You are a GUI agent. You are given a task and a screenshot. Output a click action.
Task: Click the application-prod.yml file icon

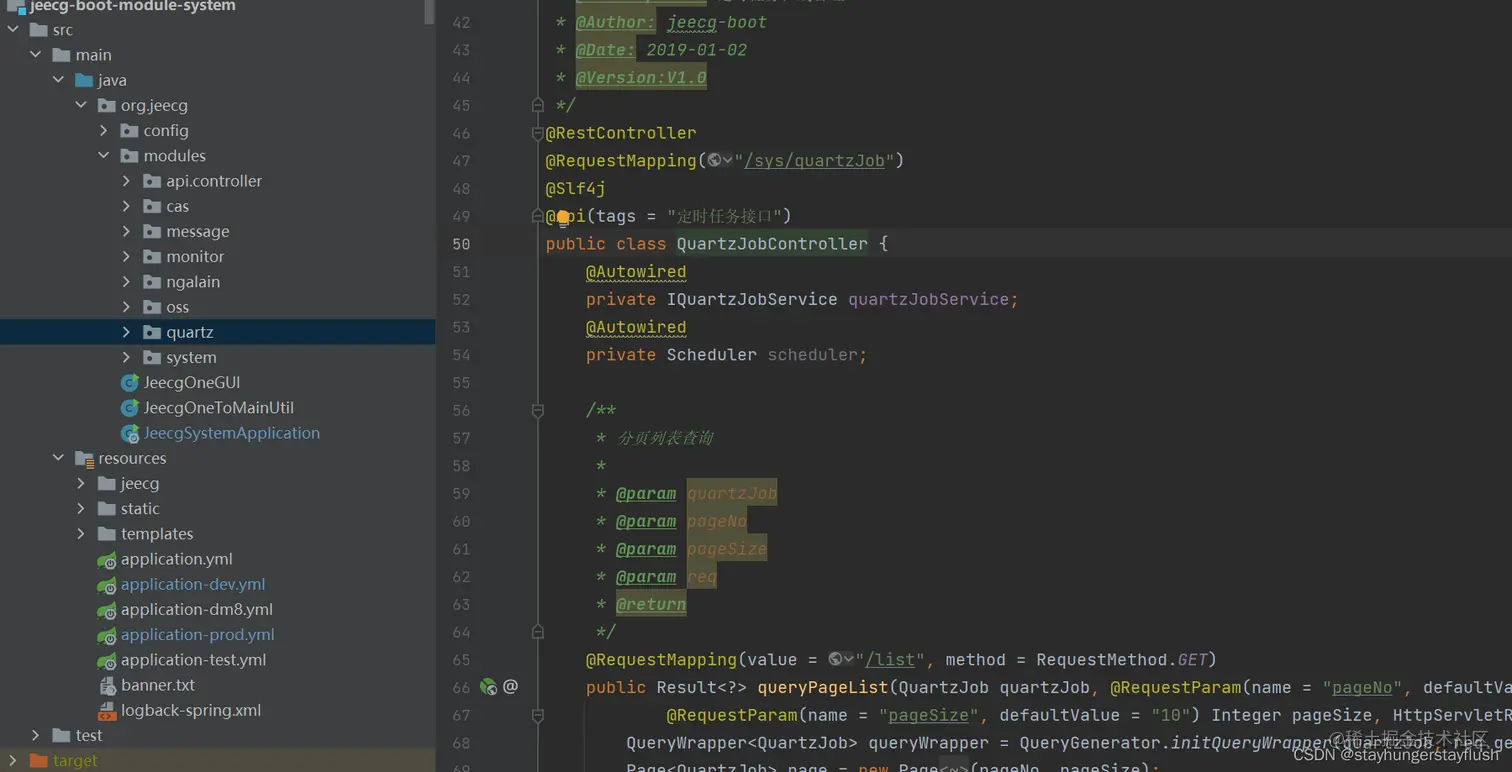pos(107,635)
